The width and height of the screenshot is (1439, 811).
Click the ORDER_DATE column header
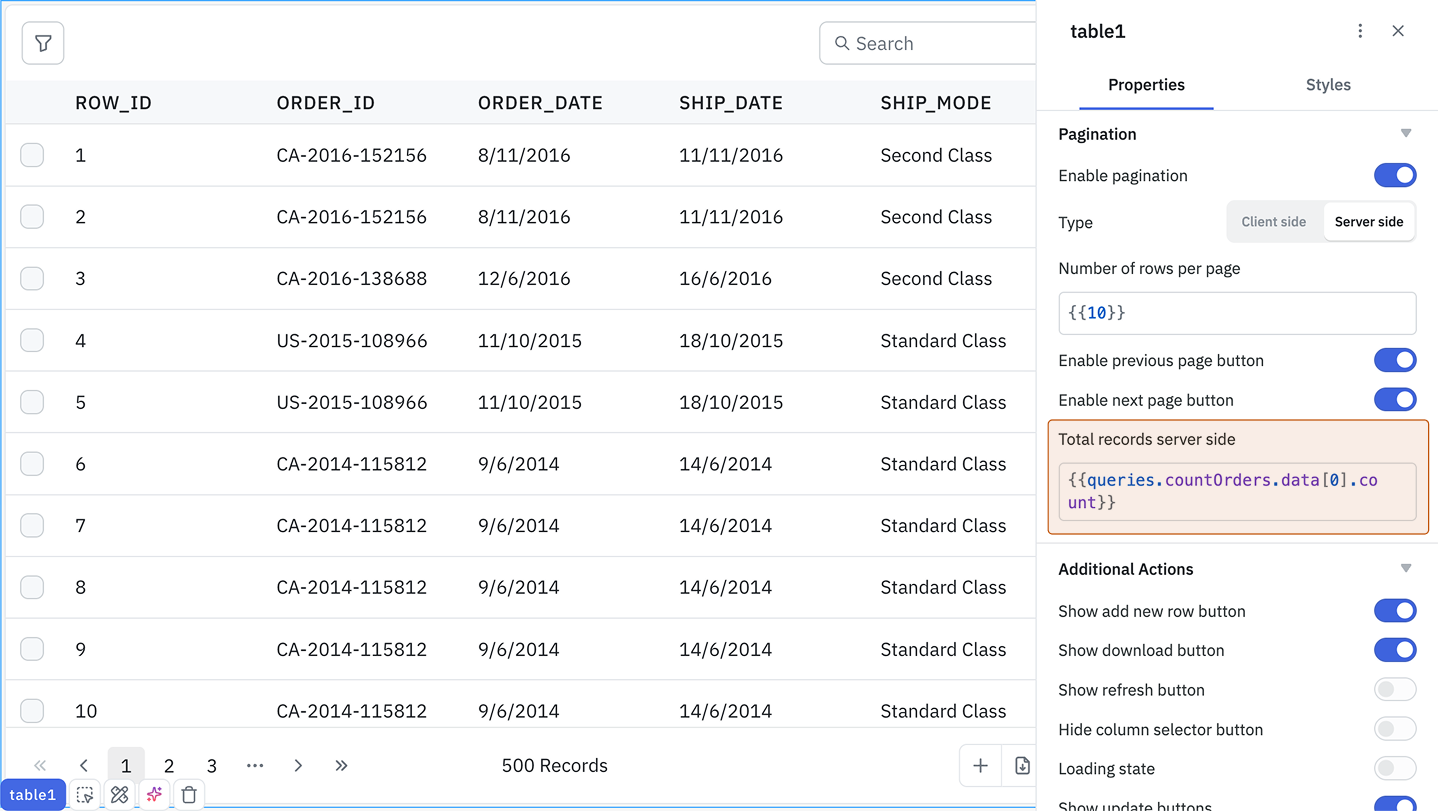click(540, 103)
